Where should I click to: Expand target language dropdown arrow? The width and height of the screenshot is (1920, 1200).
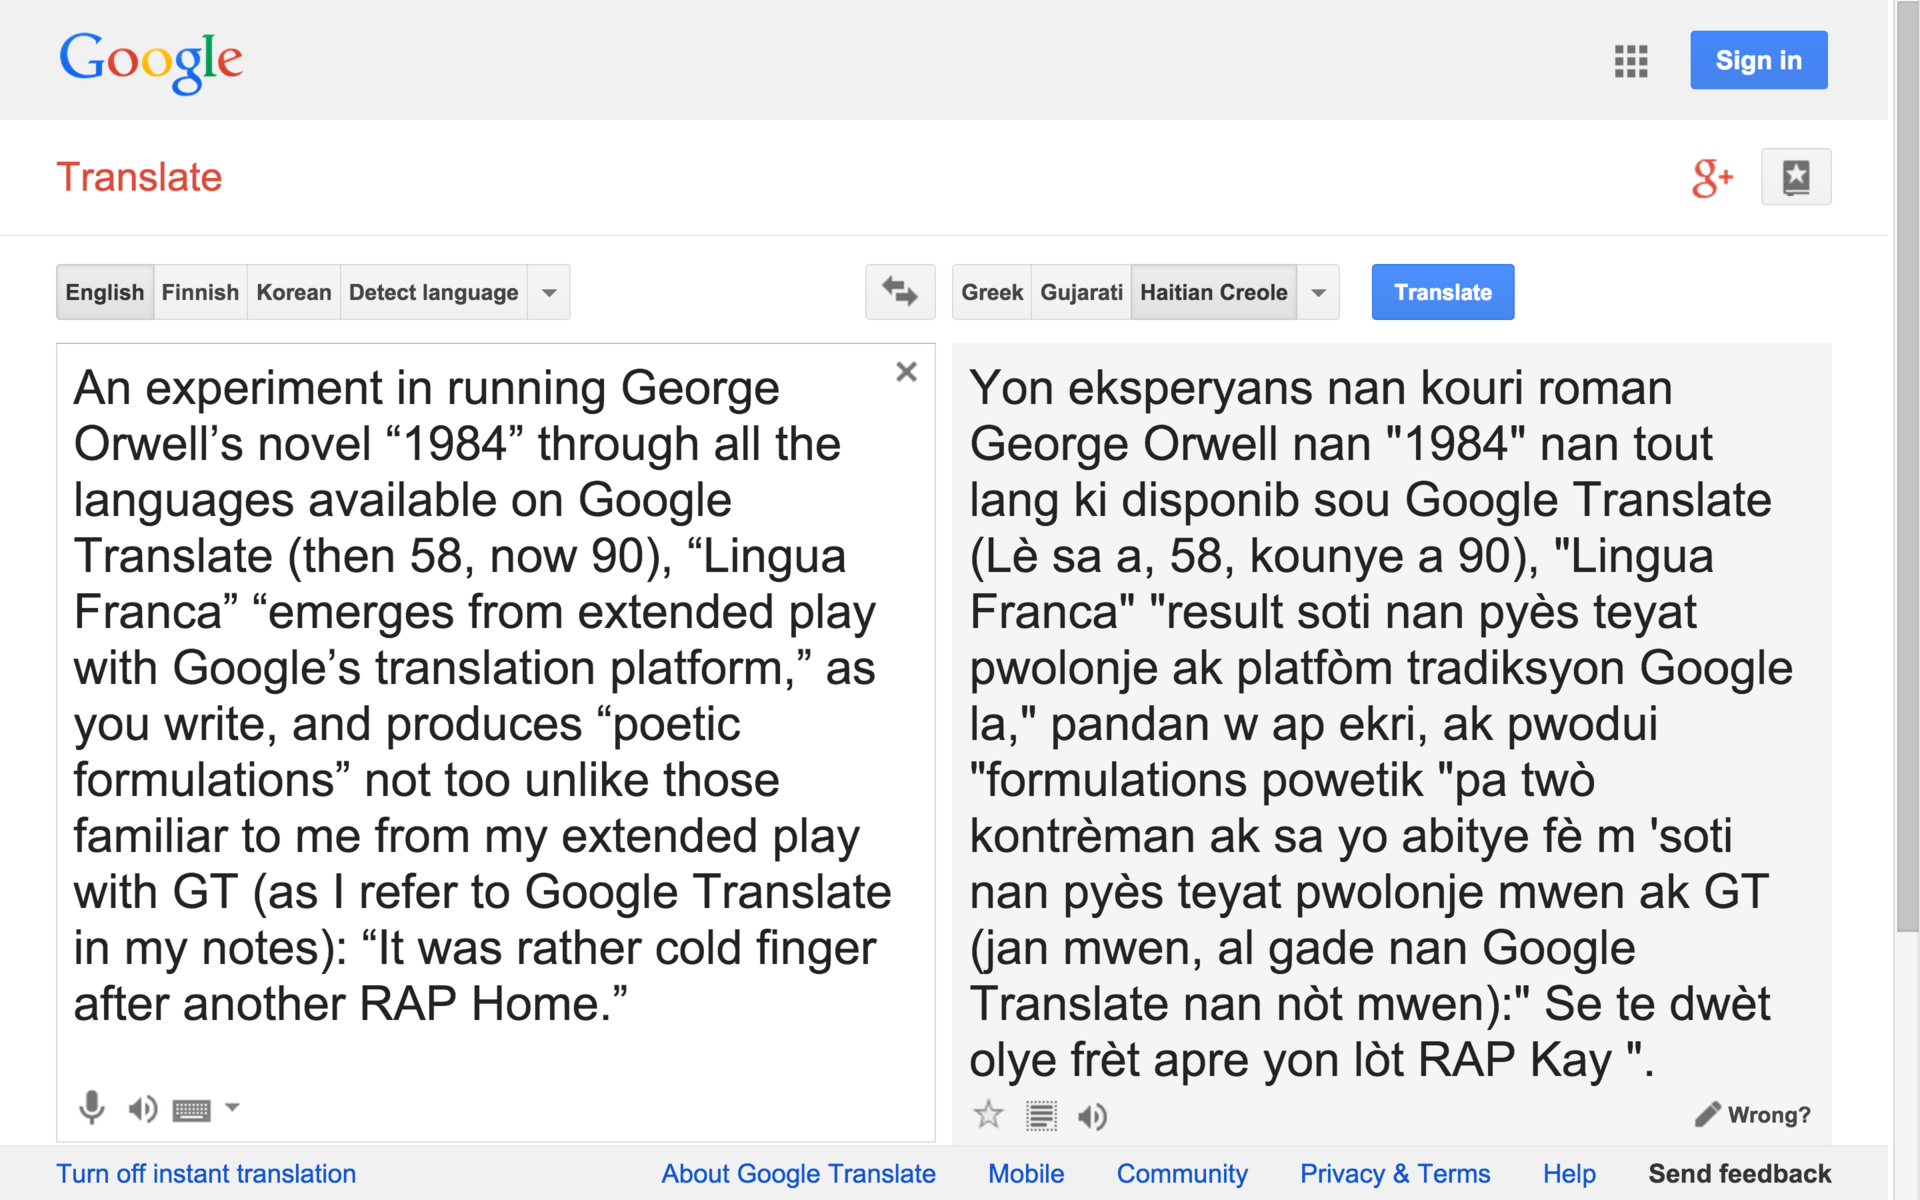tap(1318, 293)
